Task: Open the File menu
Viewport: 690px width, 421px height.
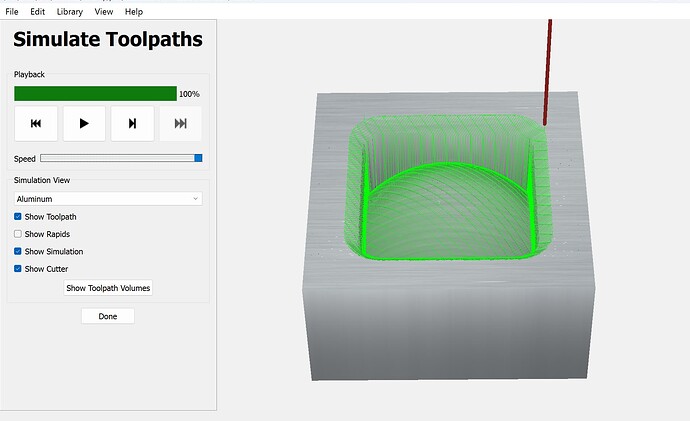Action: pos(12,12)
